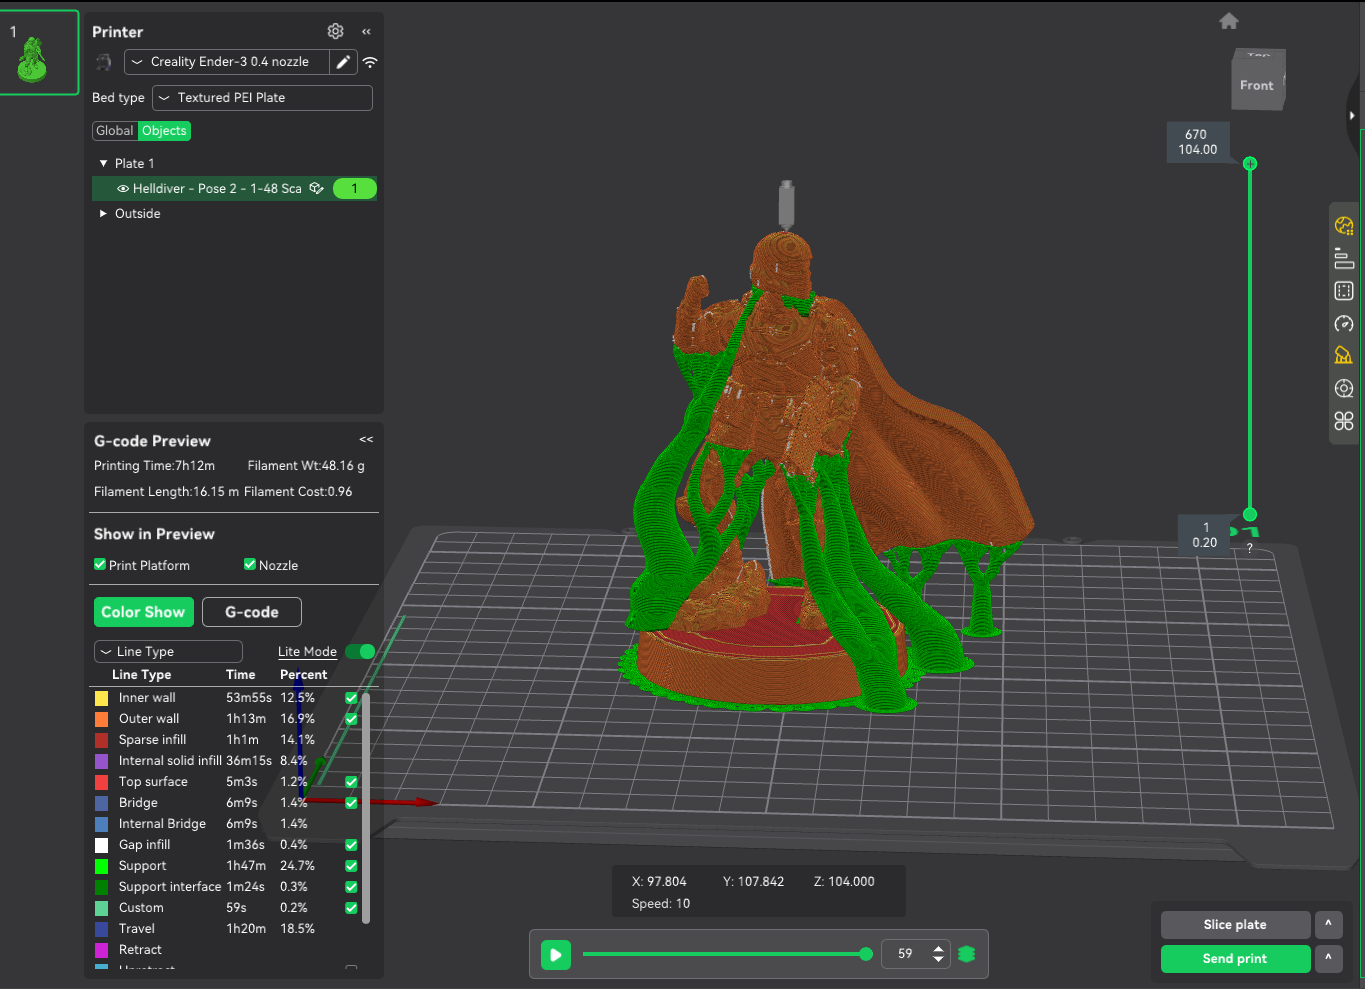The image size is (1365, 989).
Task: Switch to the Global tab
Action: click(114, 131)
